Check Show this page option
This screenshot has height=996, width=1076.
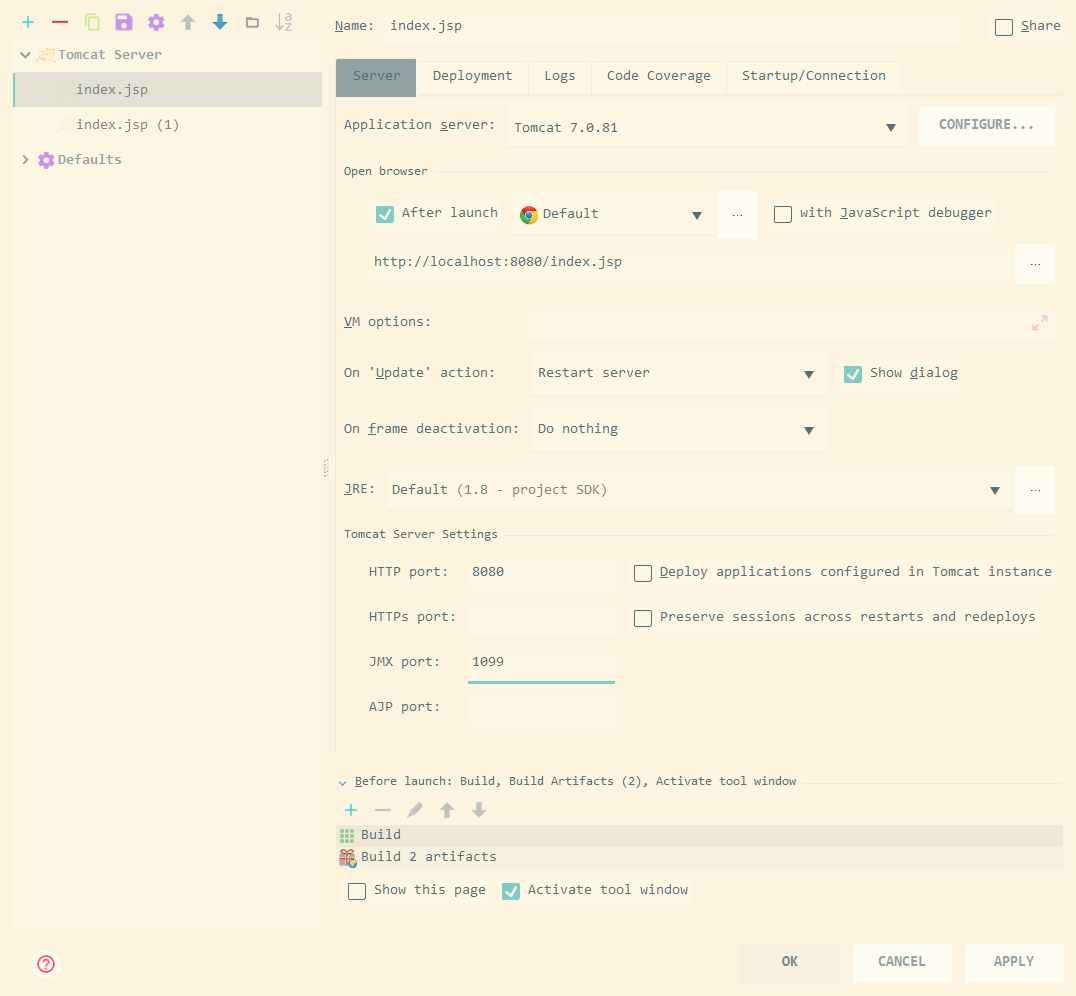357,891
